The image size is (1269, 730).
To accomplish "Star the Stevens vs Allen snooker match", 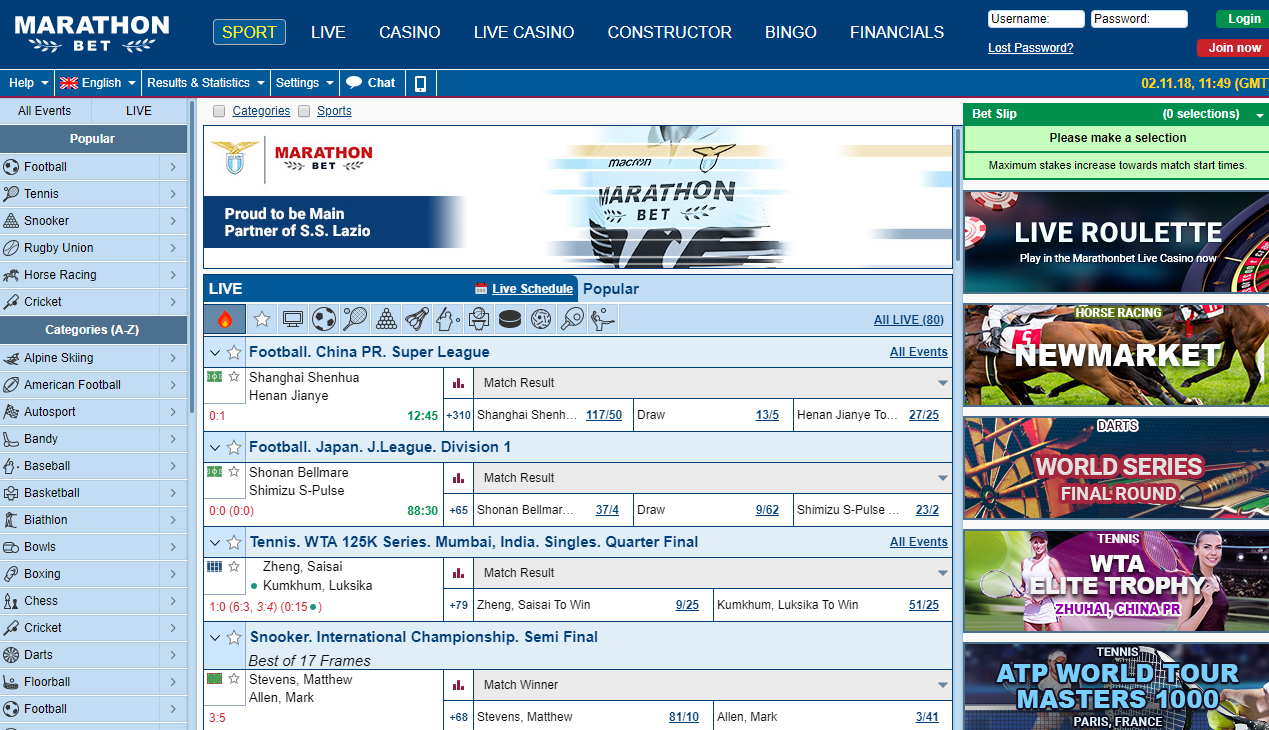I will click(234, 678).
